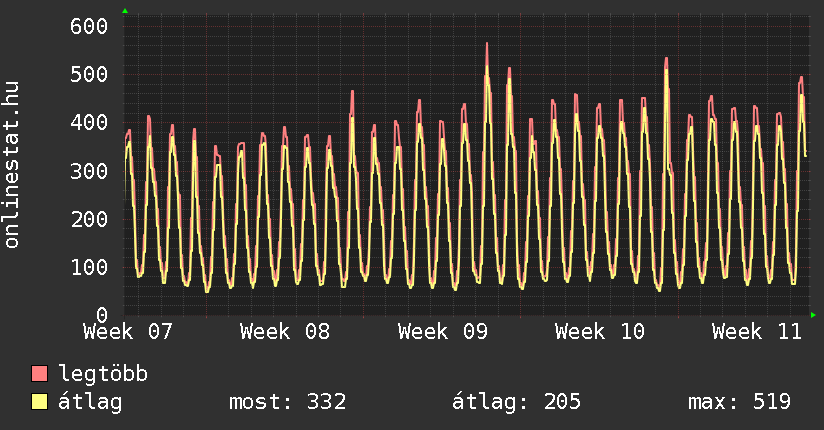The width and height of the screenshot is (824, 430).
Task: Click the 400 y-axis value label
Action: [x=88, y=122]
